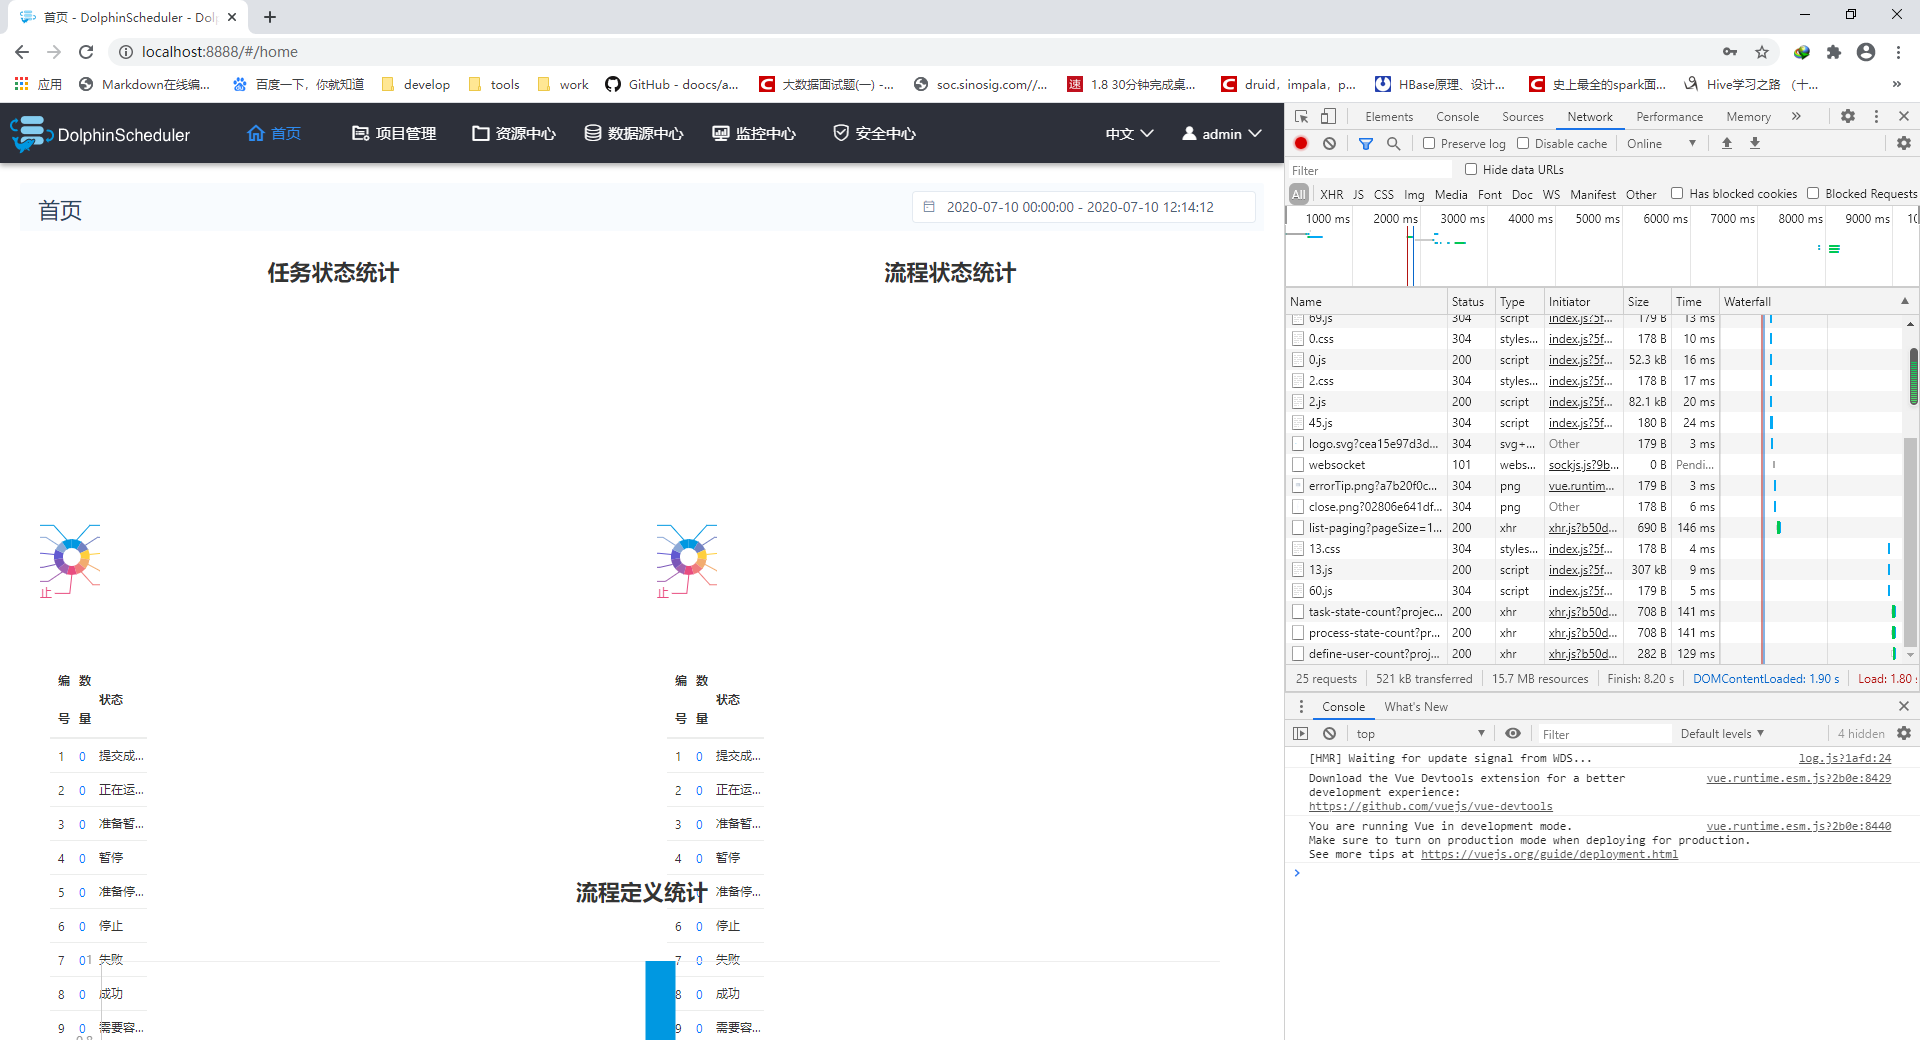Viewport: 1920px width, 1040px height.
Task: Open the Default levels dropdown
Action: (x=1720, y=733)
